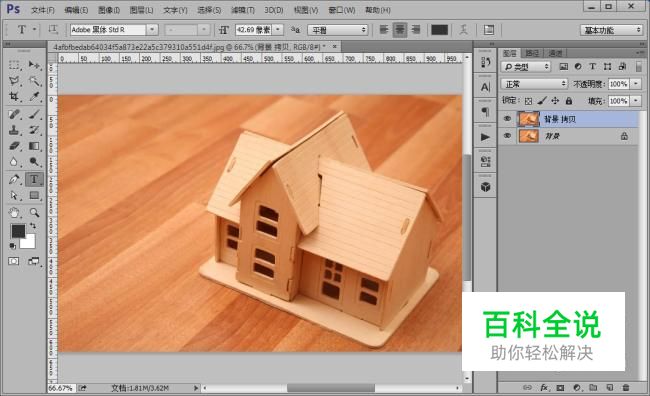Open the 图像(I) menu
Screen dimensions: 650x396
[109, 10]
